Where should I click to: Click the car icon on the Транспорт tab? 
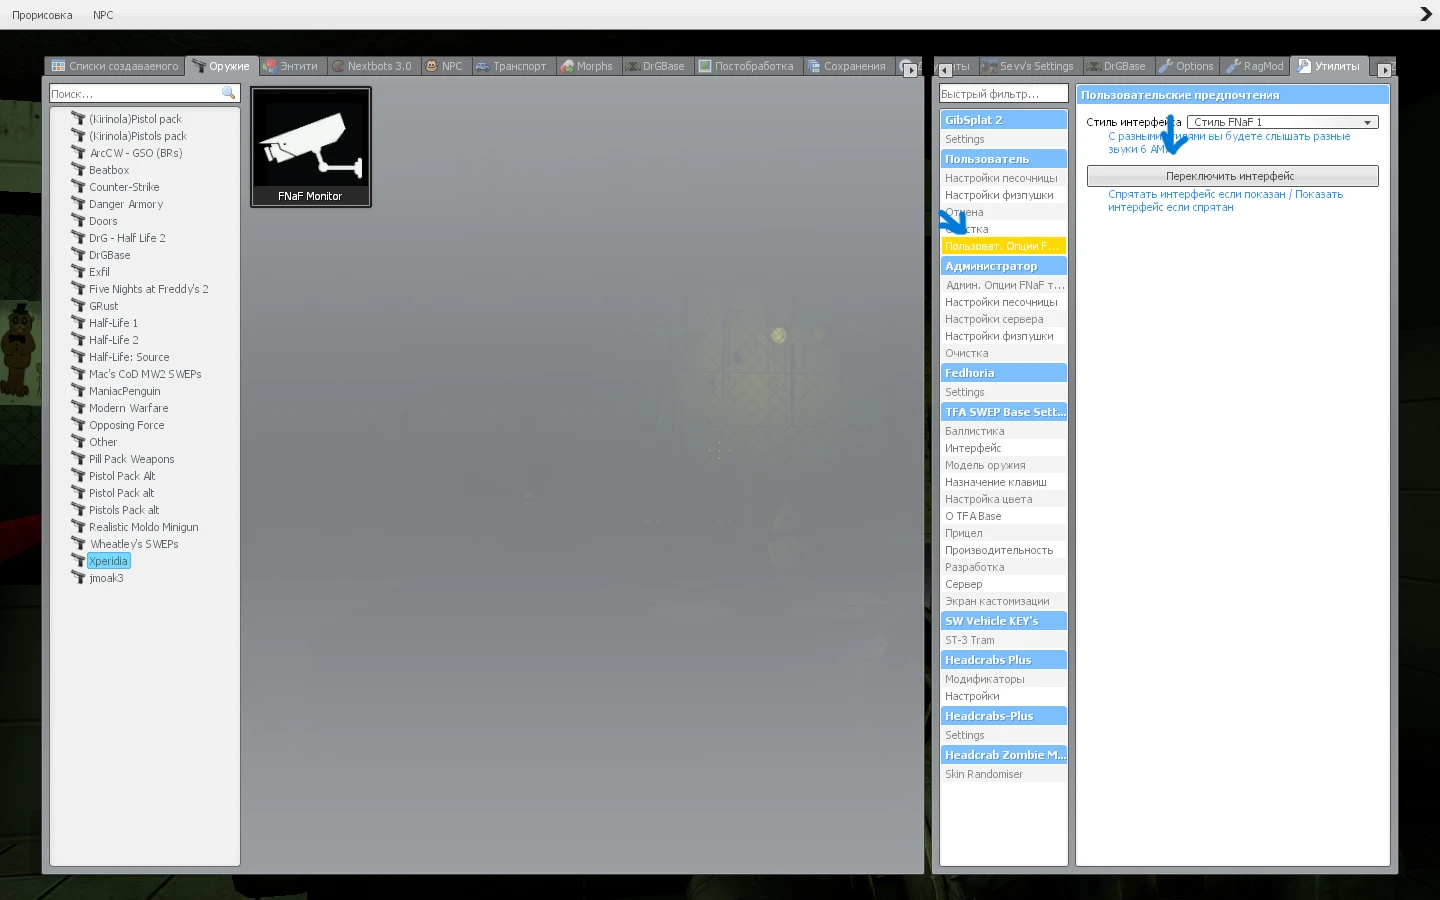point(482,66)
